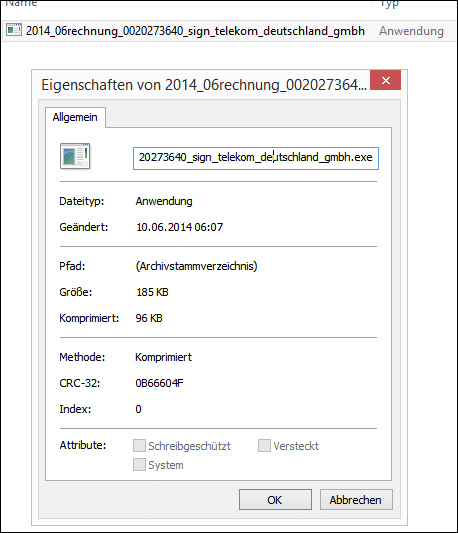The image size is (458, 533).
Task: Click the Komprimiert size 96 KB
Action: (x=149, y=318)
